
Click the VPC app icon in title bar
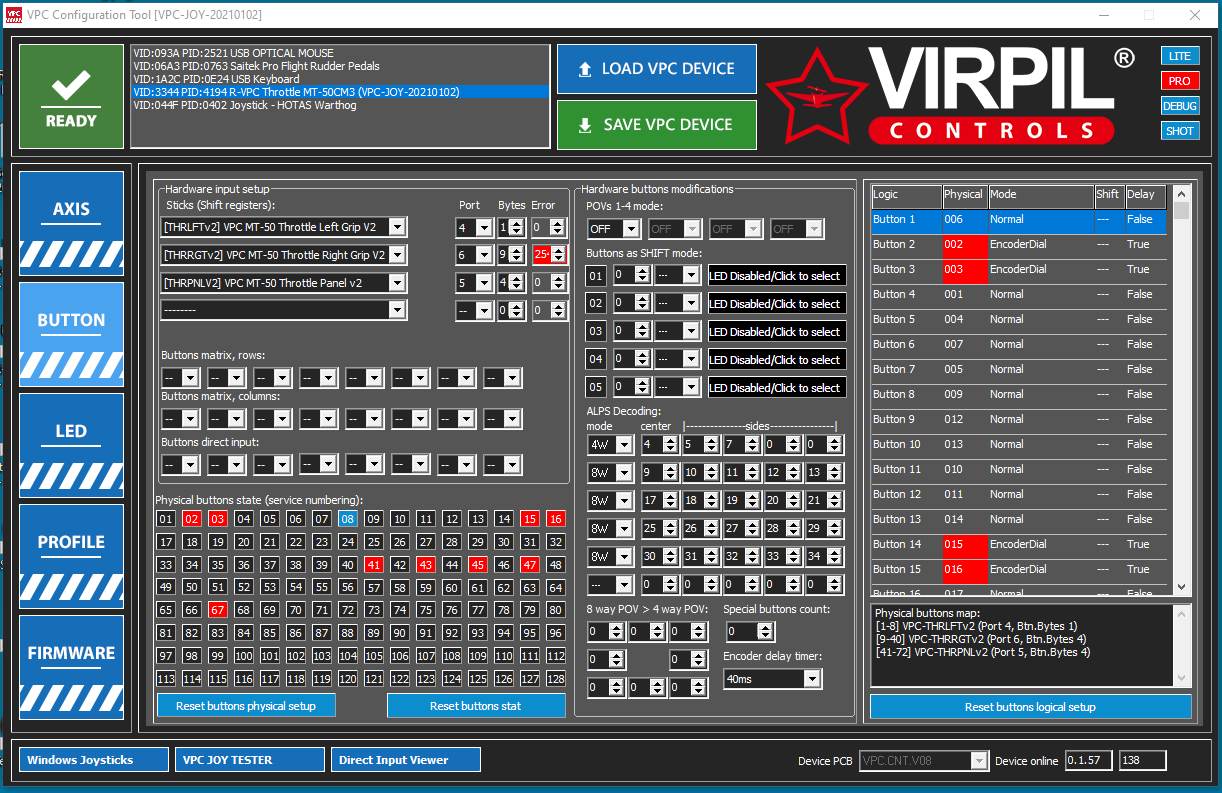(11, 15)
